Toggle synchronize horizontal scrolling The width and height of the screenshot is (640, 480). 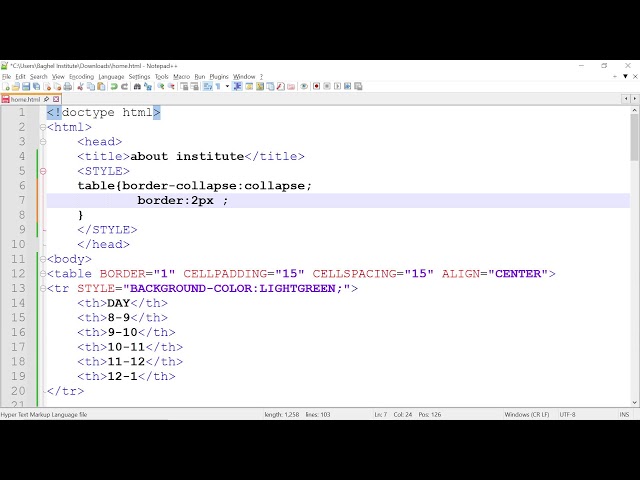tap(195, 86)
